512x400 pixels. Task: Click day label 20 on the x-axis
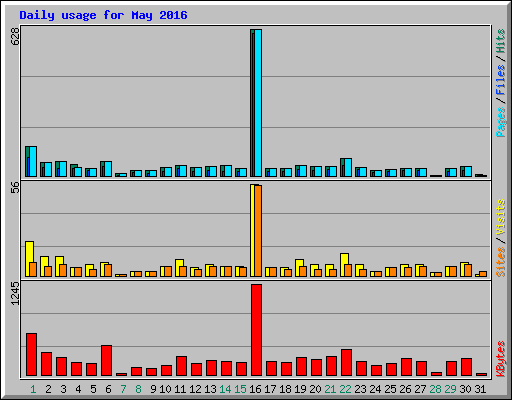pos(315,389)
